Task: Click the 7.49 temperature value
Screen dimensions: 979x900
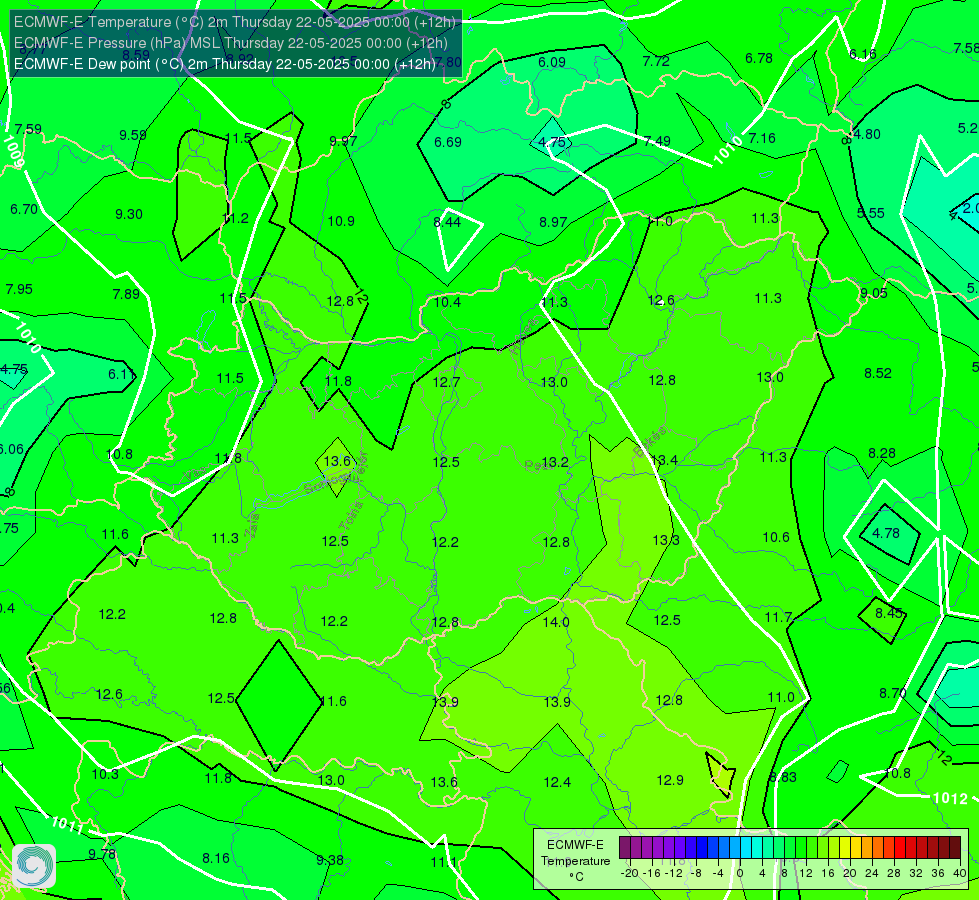Action: [657, 141]
